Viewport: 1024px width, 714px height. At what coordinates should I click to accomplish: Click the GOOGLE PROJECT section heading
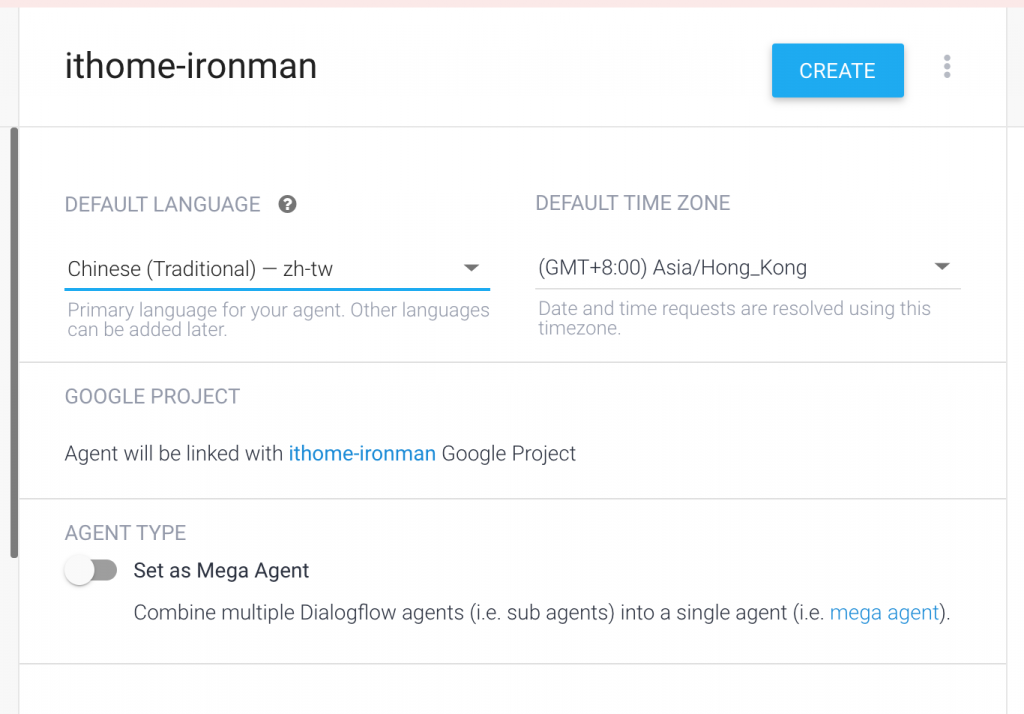click(152, 396)
